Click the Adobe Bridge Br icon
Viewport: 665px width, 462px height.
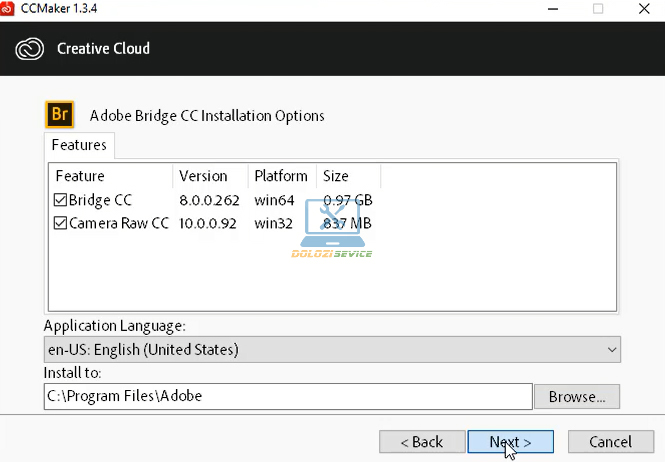60,114
